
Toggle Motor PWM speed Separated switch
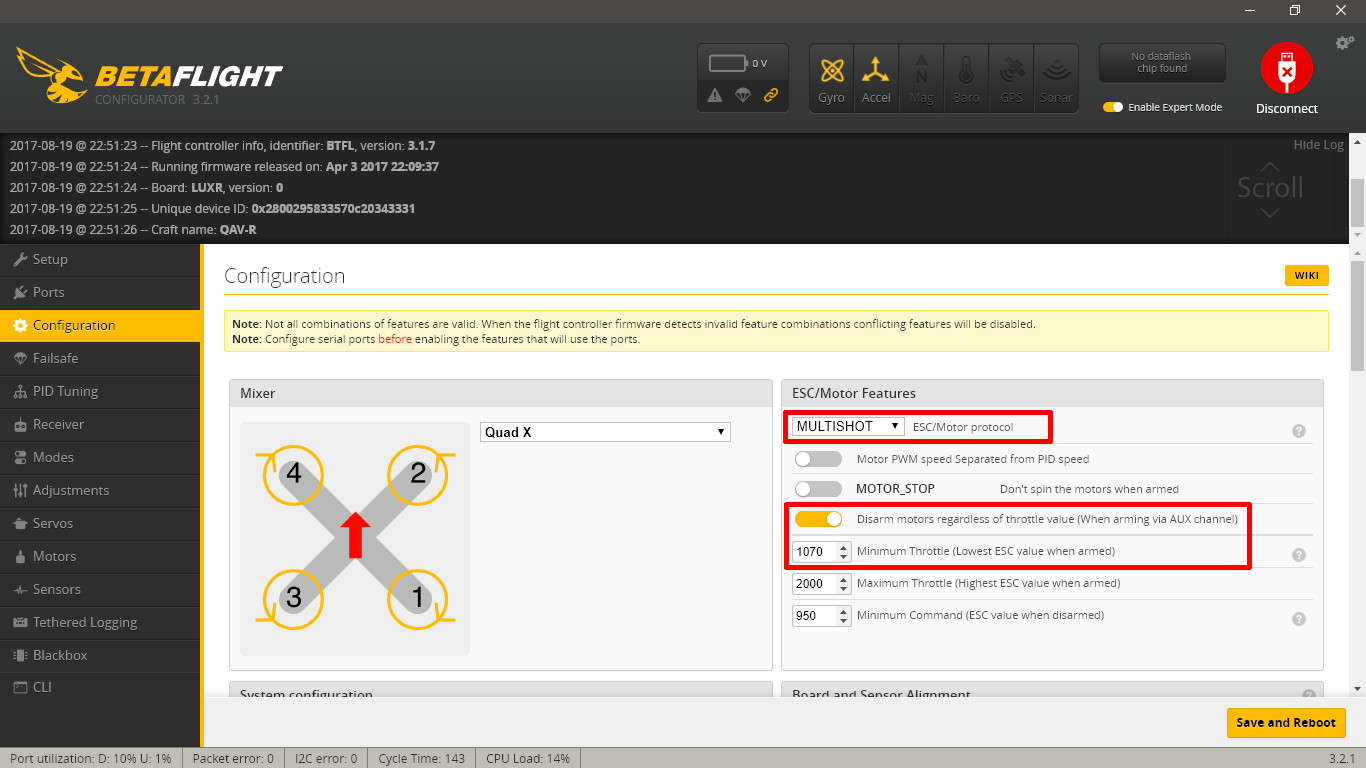coord(818,459)
